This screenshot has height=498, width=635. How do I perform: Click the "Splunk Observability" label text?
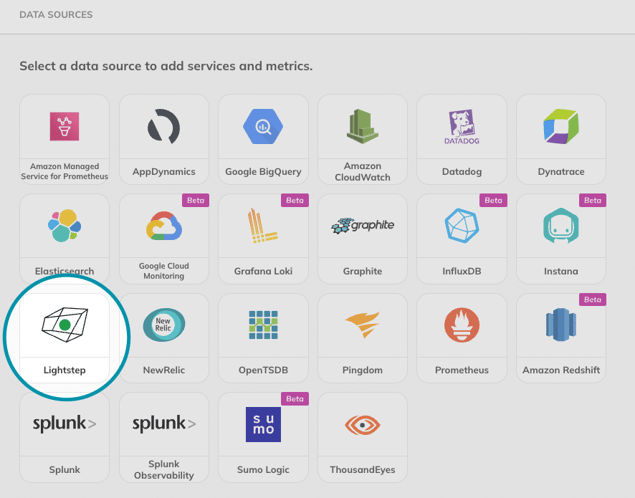164,470
